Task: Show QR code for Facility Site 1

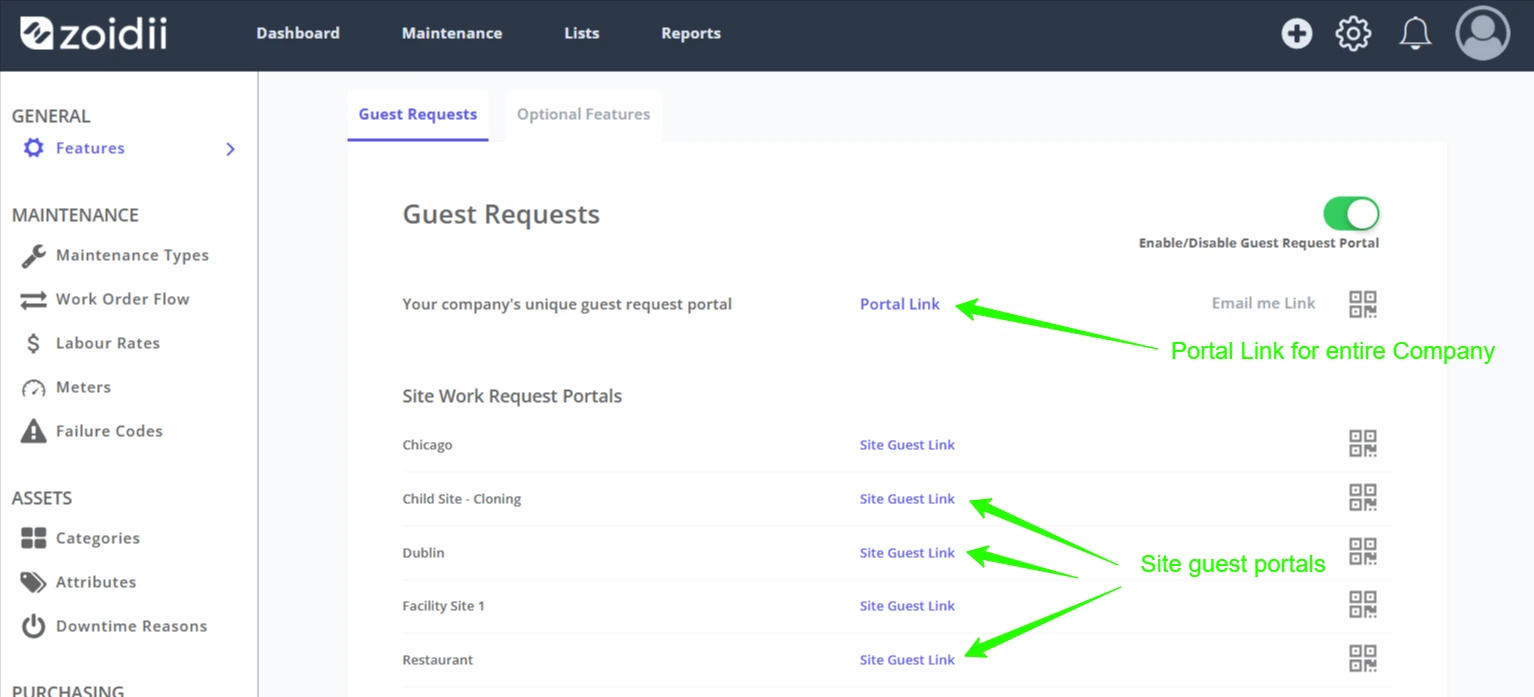Action: click(x=1363, y=605)
